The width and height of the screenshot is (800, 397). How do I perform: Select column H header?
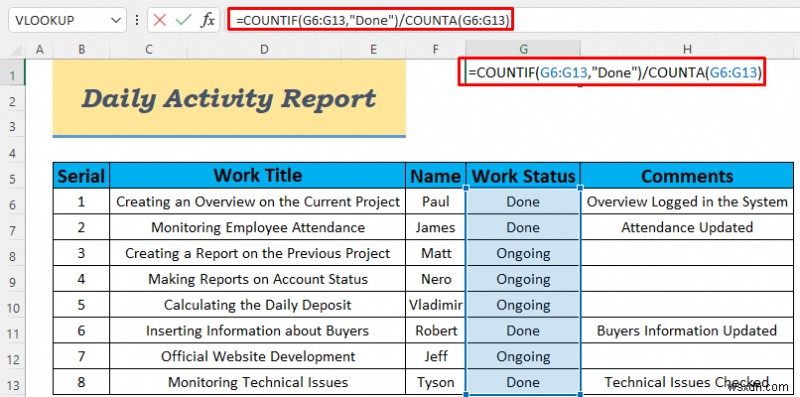point(687,49)
